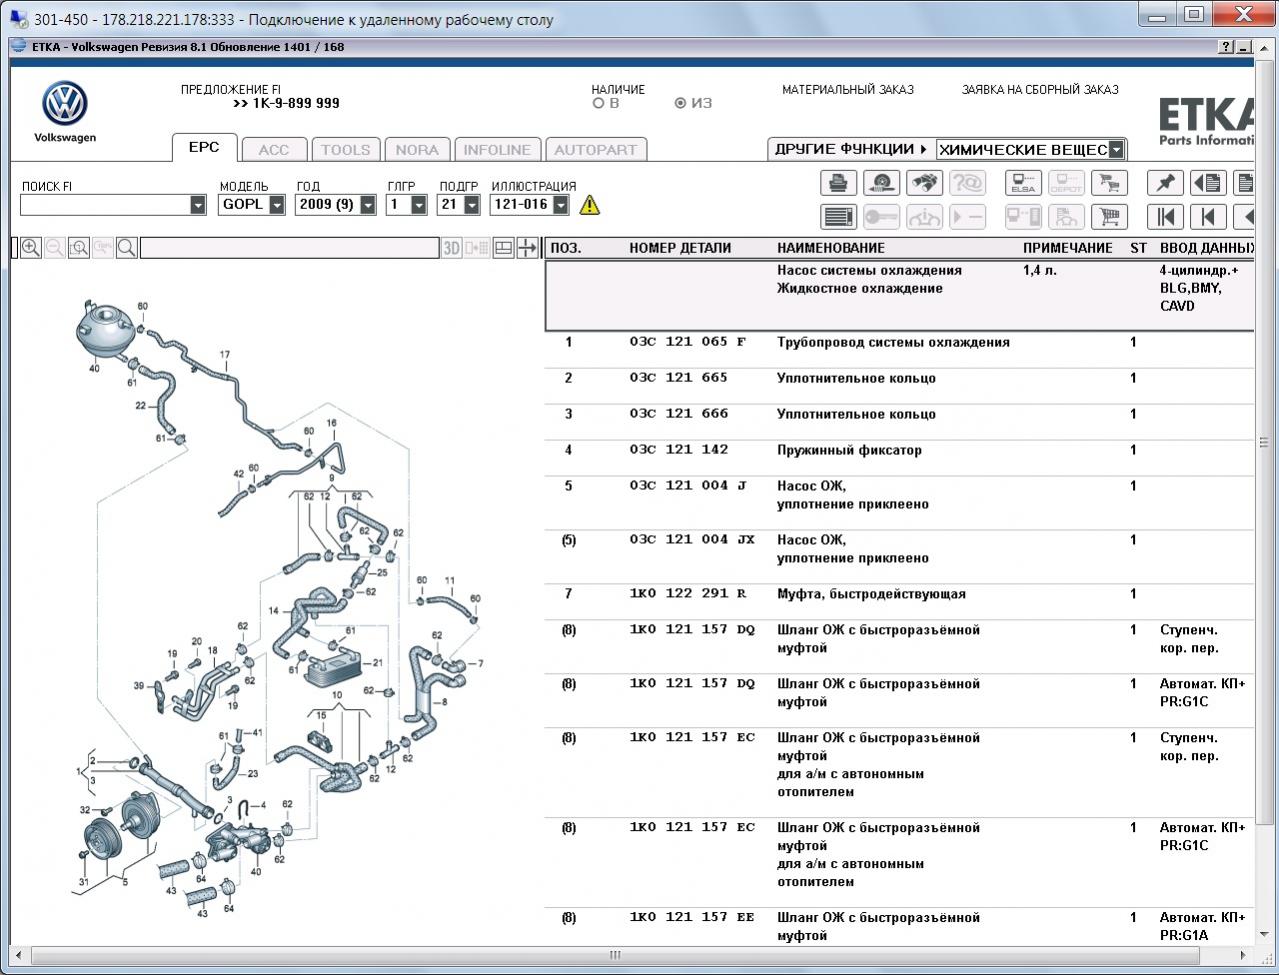
Task: Click the pane divider arrow icon
Action: pyautogui.click(x=528, y=248)
